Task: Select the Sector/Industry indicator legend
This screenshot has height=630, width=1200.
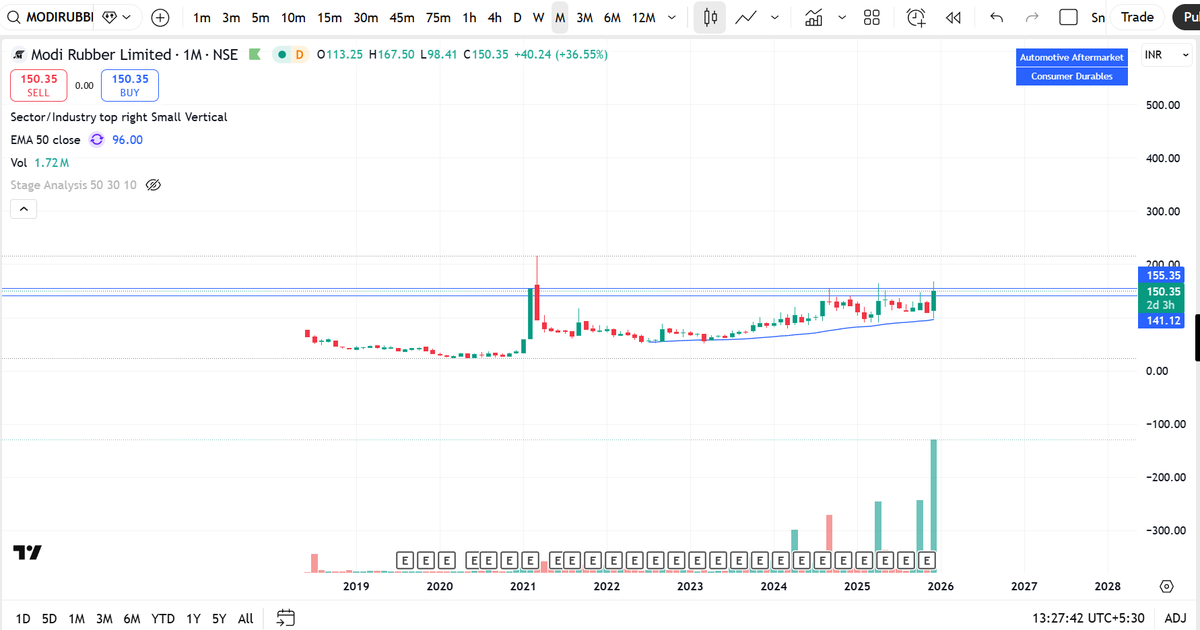Action: 119,117
